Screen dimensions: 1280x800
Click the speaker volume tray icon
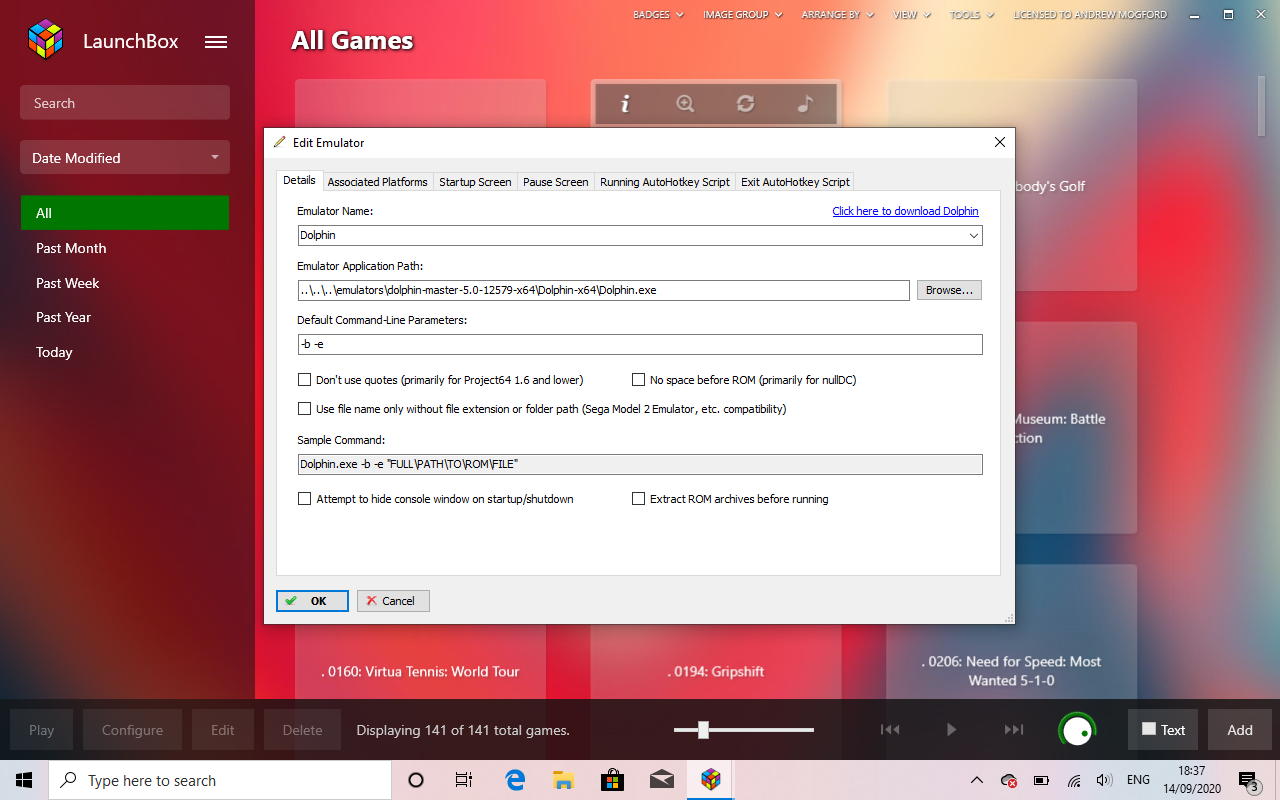(x=1105, y=780)
